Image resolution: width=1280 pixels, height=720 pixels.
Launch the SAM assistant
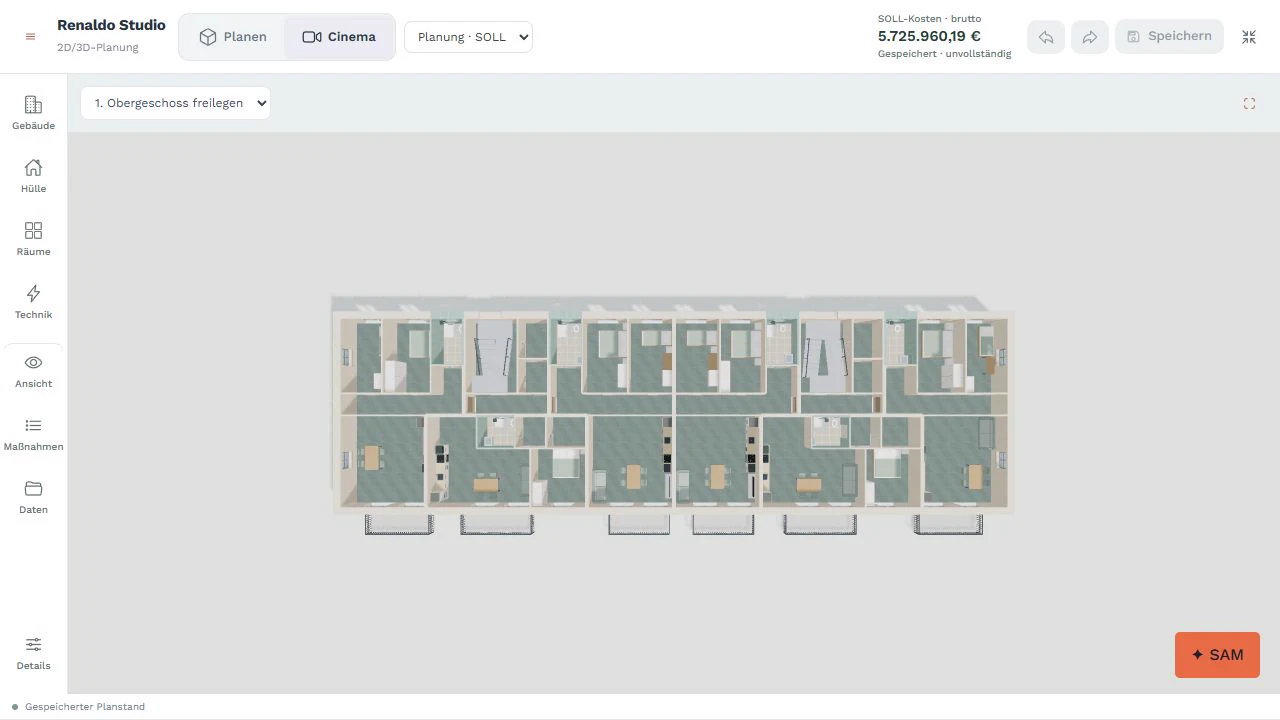(1217, 655)
